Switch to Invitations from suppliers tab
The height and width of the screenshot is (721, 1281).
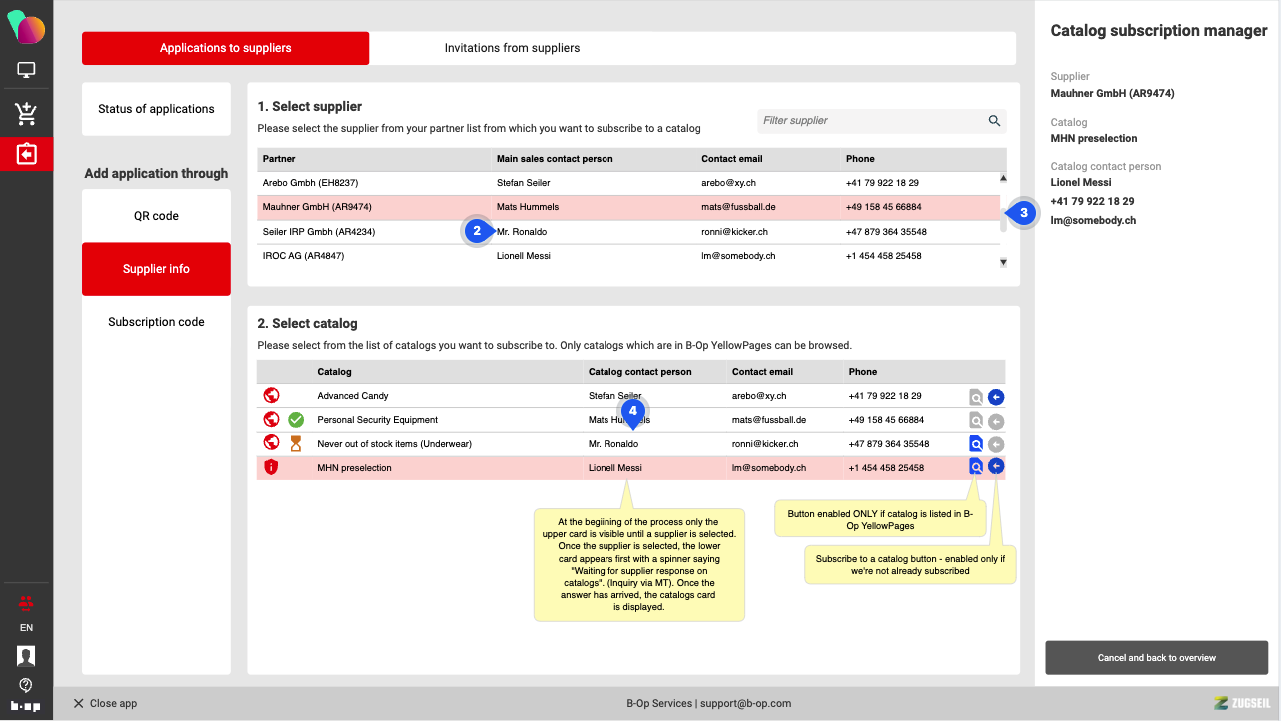(512, 48)
